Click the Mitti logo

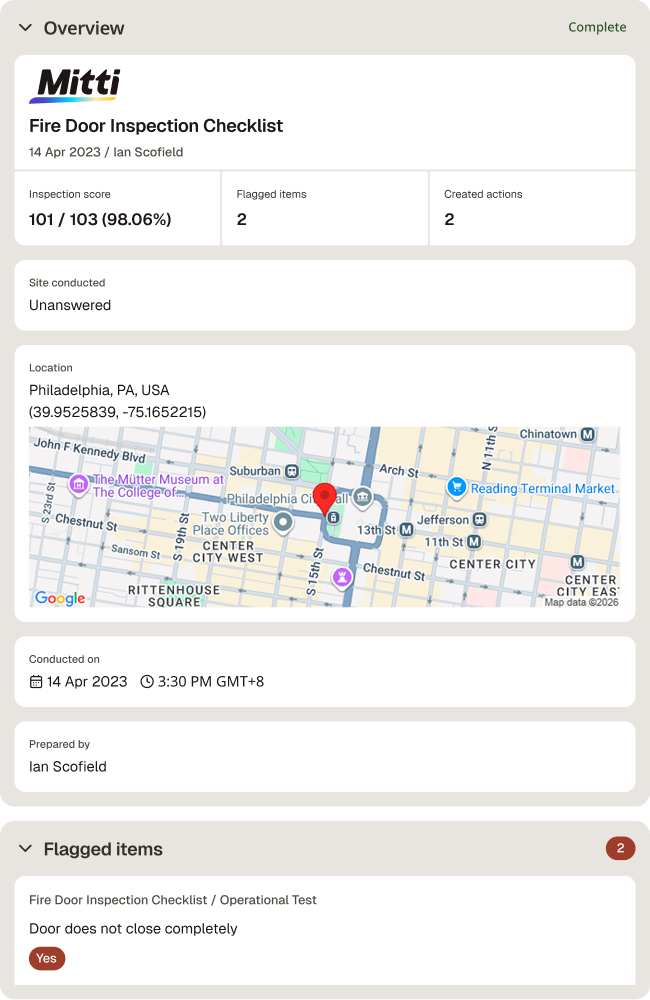(75, 85)
